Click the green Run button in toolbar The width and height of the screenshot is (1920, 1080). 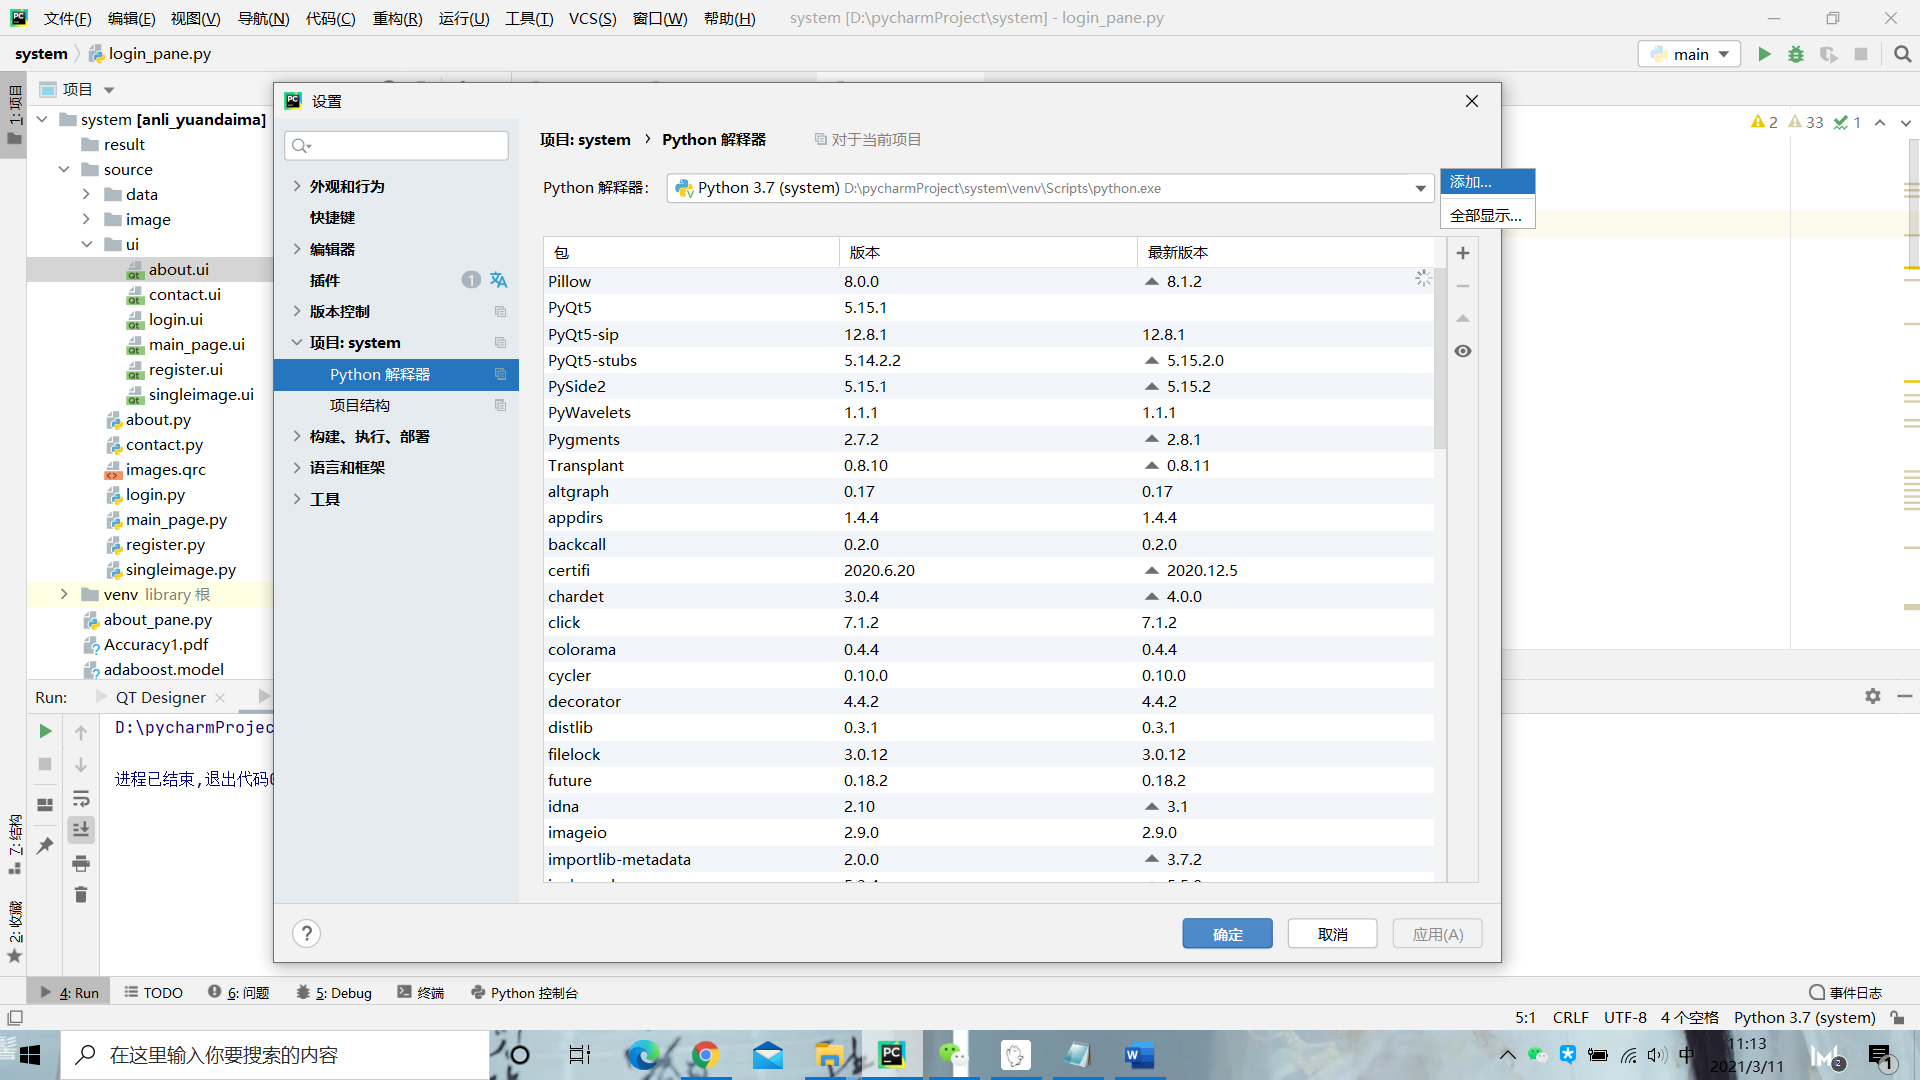click(1764, 54)
